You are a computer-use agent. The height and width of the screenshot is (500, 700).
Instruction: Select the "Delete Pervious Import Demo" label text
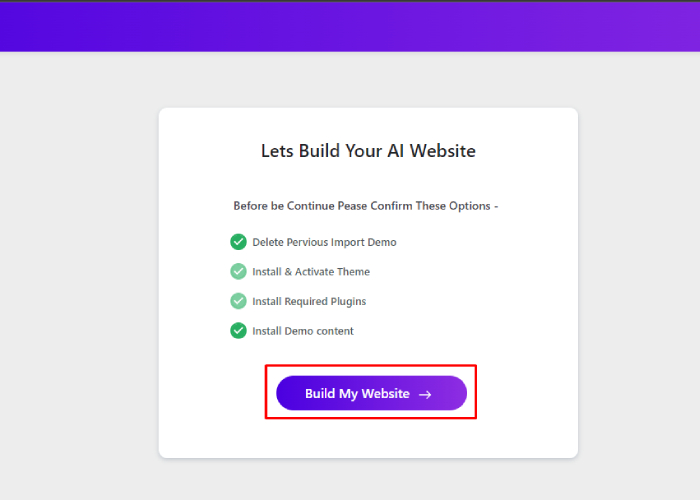[324, 242]
